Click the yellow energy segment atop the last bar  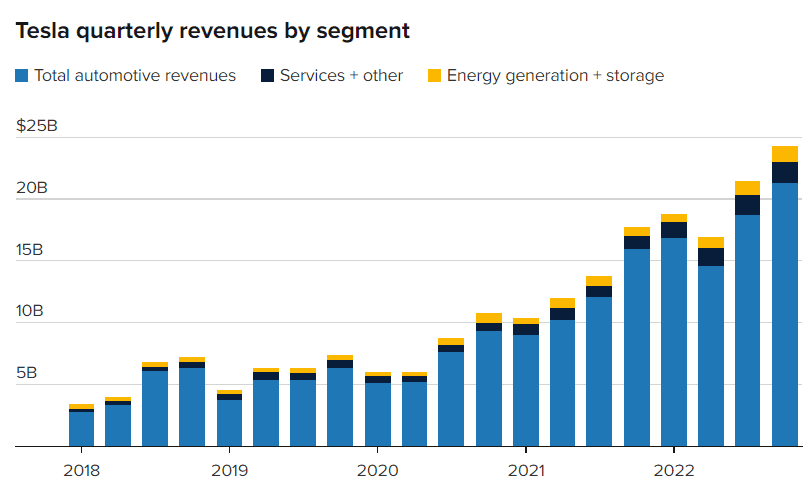pos(785,154)
